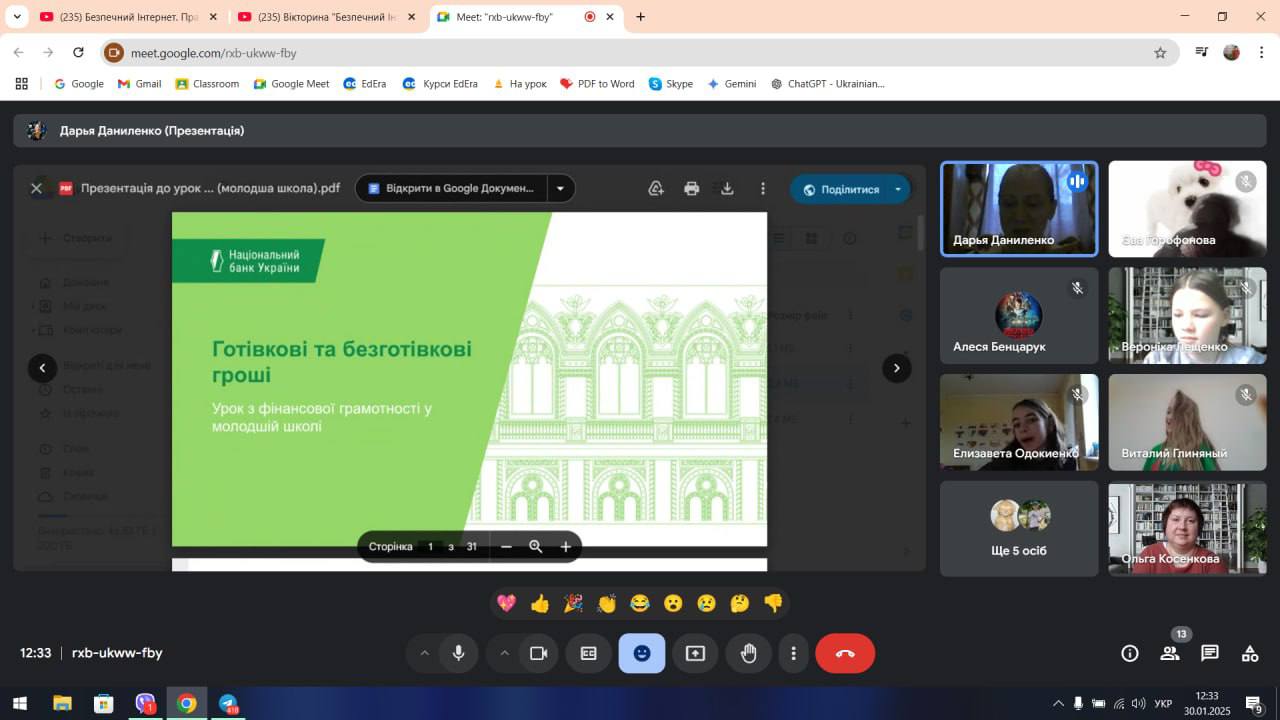
Task: Download the presentation PDF file
Action: (x=727, y=188)
